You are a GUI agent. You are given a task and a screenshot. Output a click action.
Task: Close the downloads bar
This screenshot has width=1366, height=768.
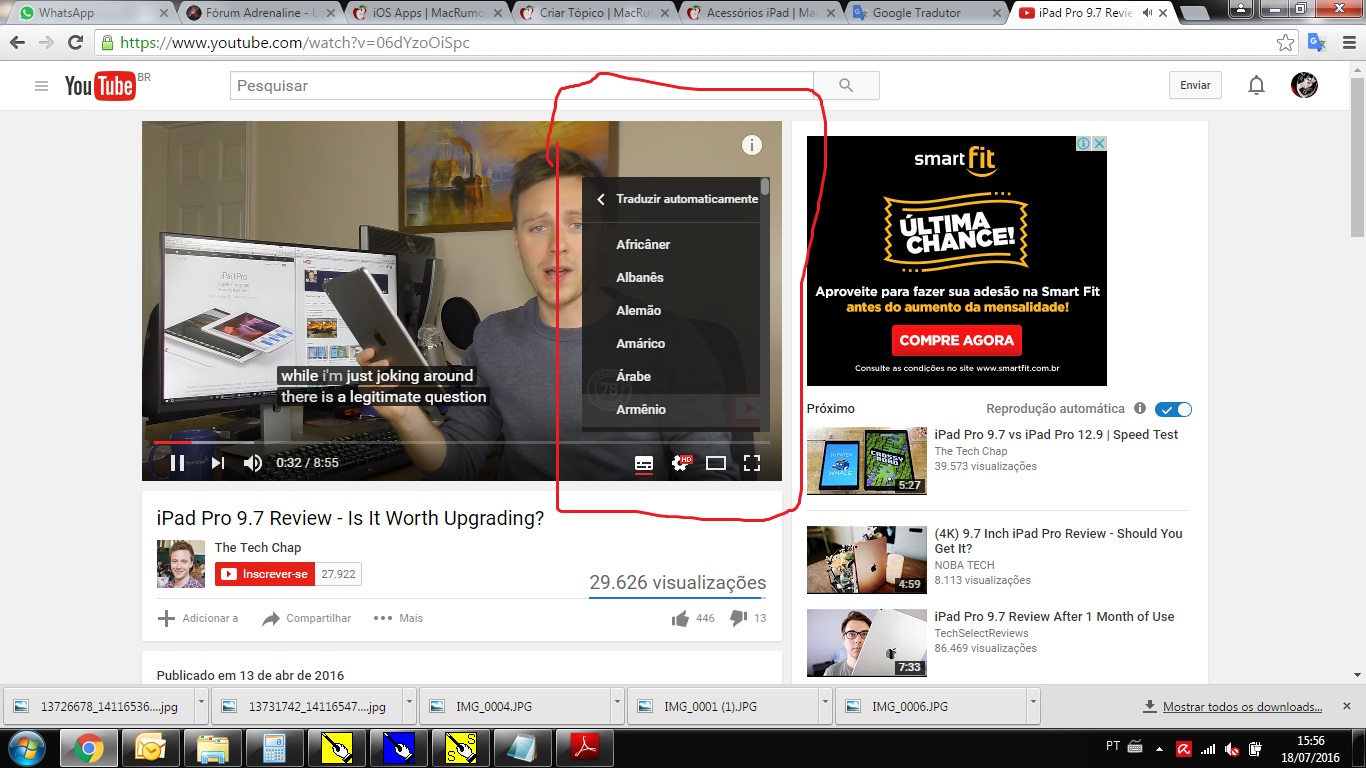pyautogui.click(x=1347, y=706)
